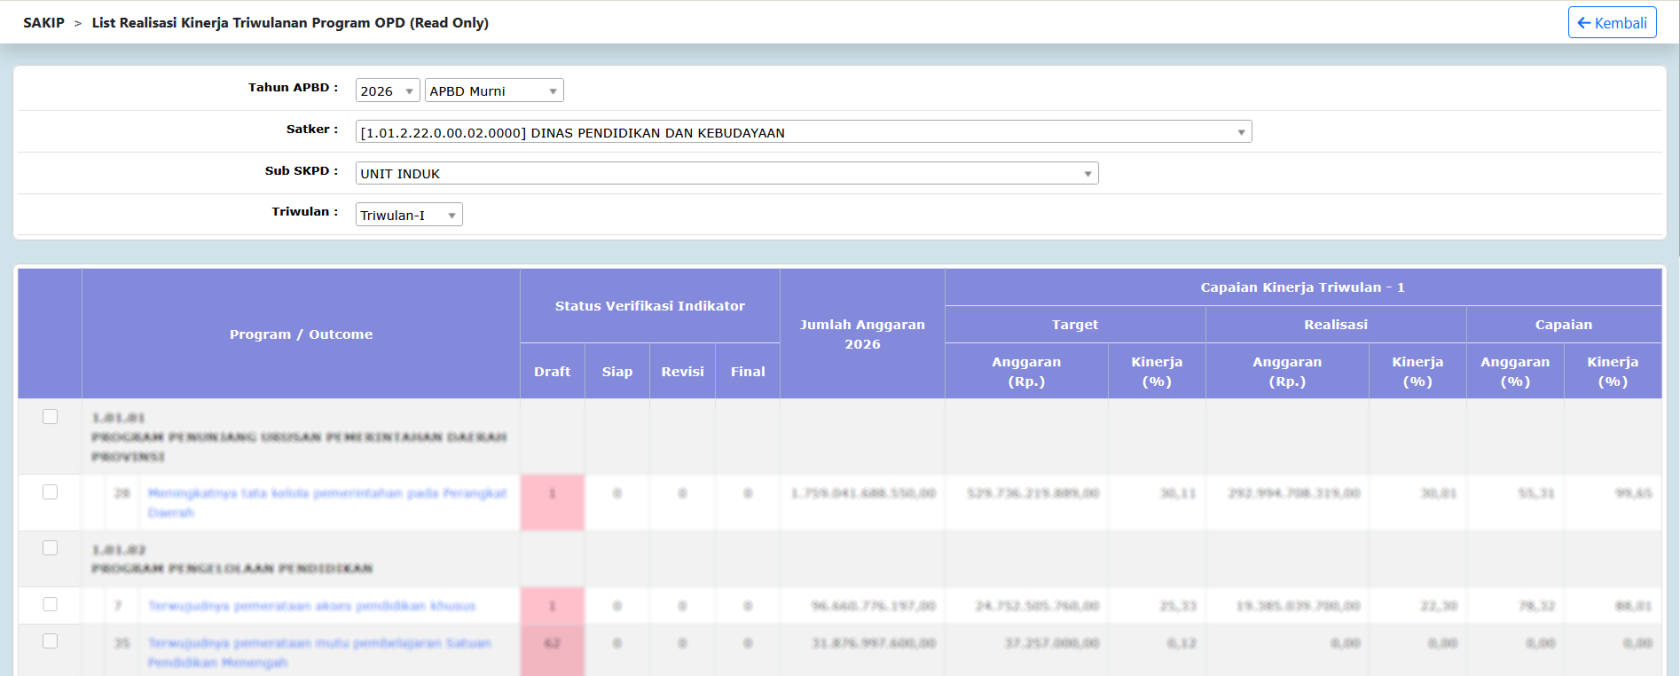
Task: Click the Target group header
Action: click(x=1075, y=324)
